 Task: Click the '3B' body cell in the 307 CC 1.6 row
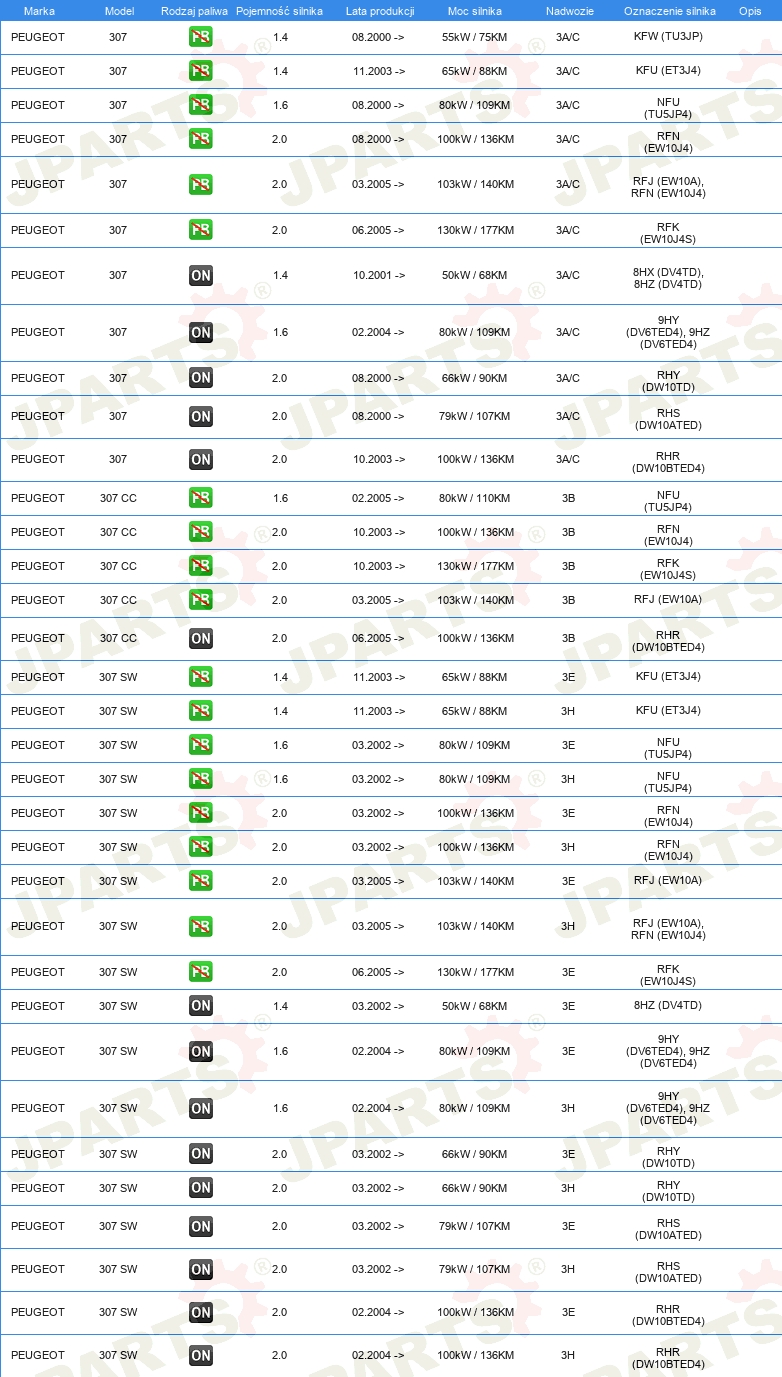tap(568, 498)
